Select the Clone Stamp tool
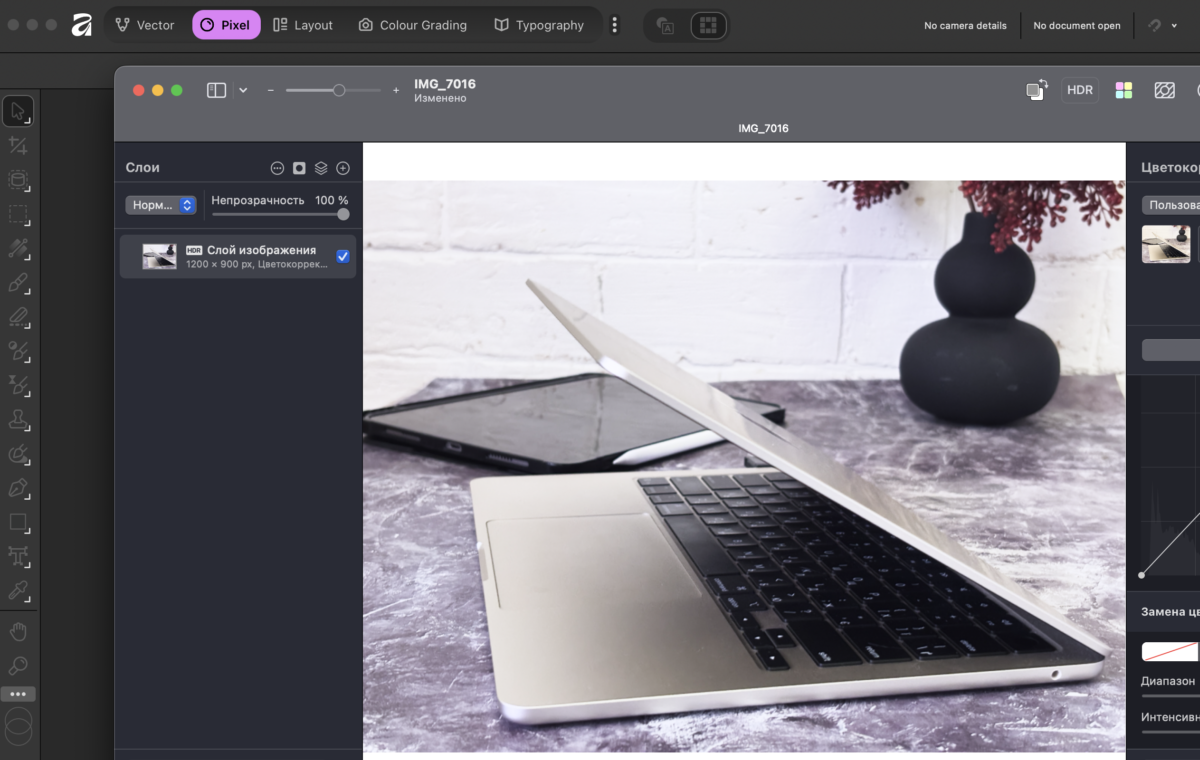1200x760 pixels. 18,420
